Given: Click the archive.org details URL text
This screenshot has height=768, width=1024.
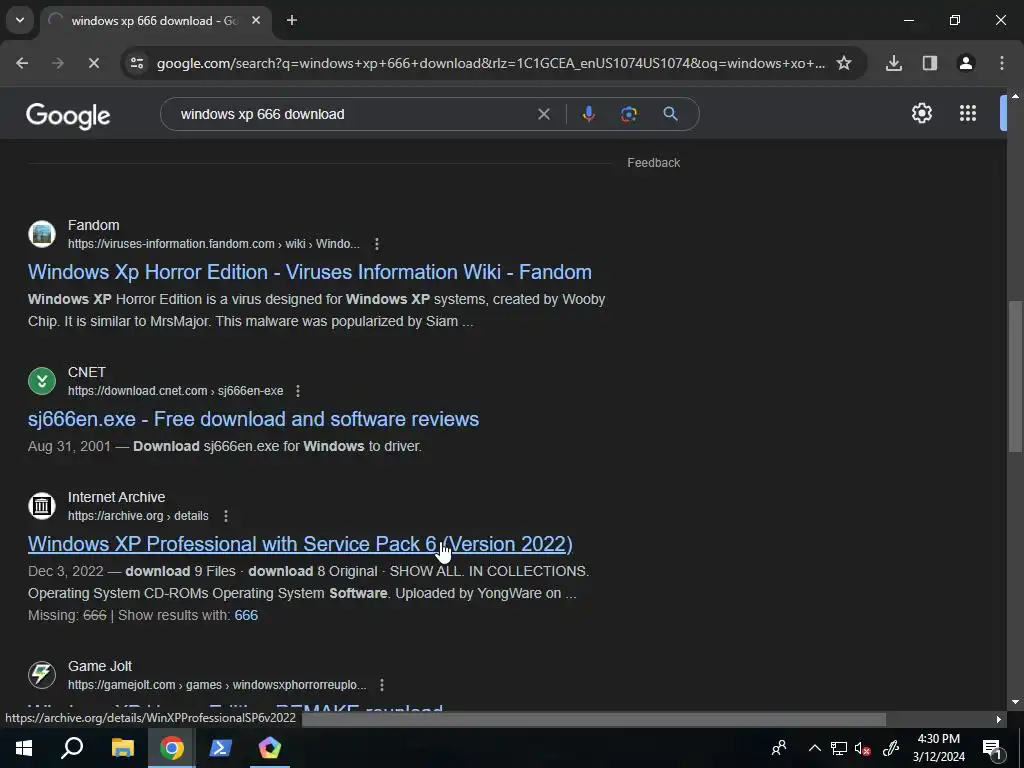Looking at the screenshot, I should tap(138, 516).
